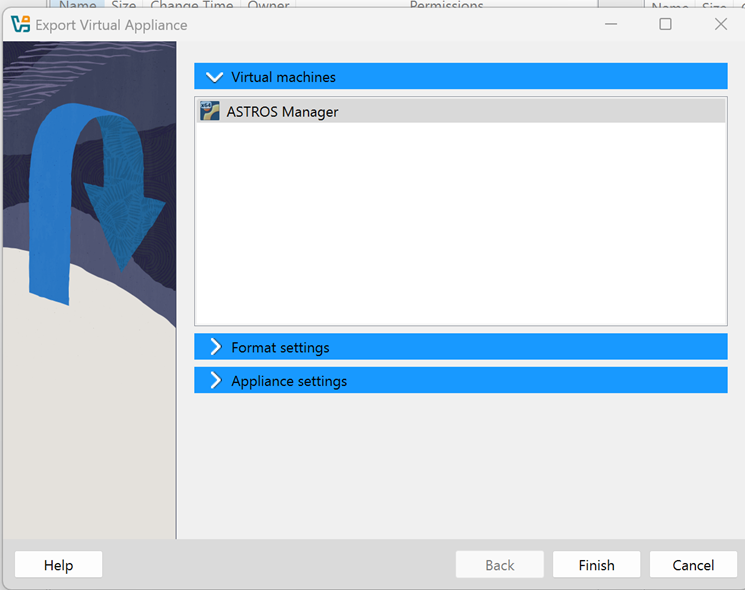Click empty space in the virtual machines list
Screen dimensions: 745x590
point(460,230)
